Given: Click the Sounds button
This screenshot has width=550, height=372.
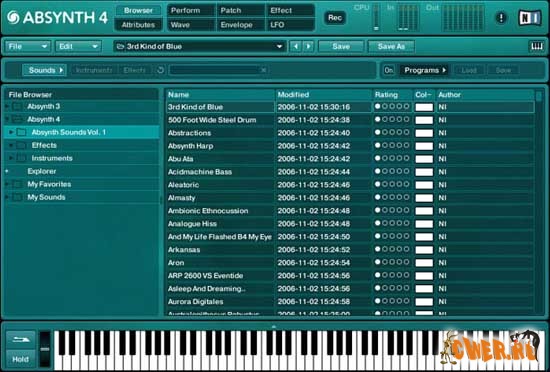Looking at the screenshot, I should coord(44,70).
